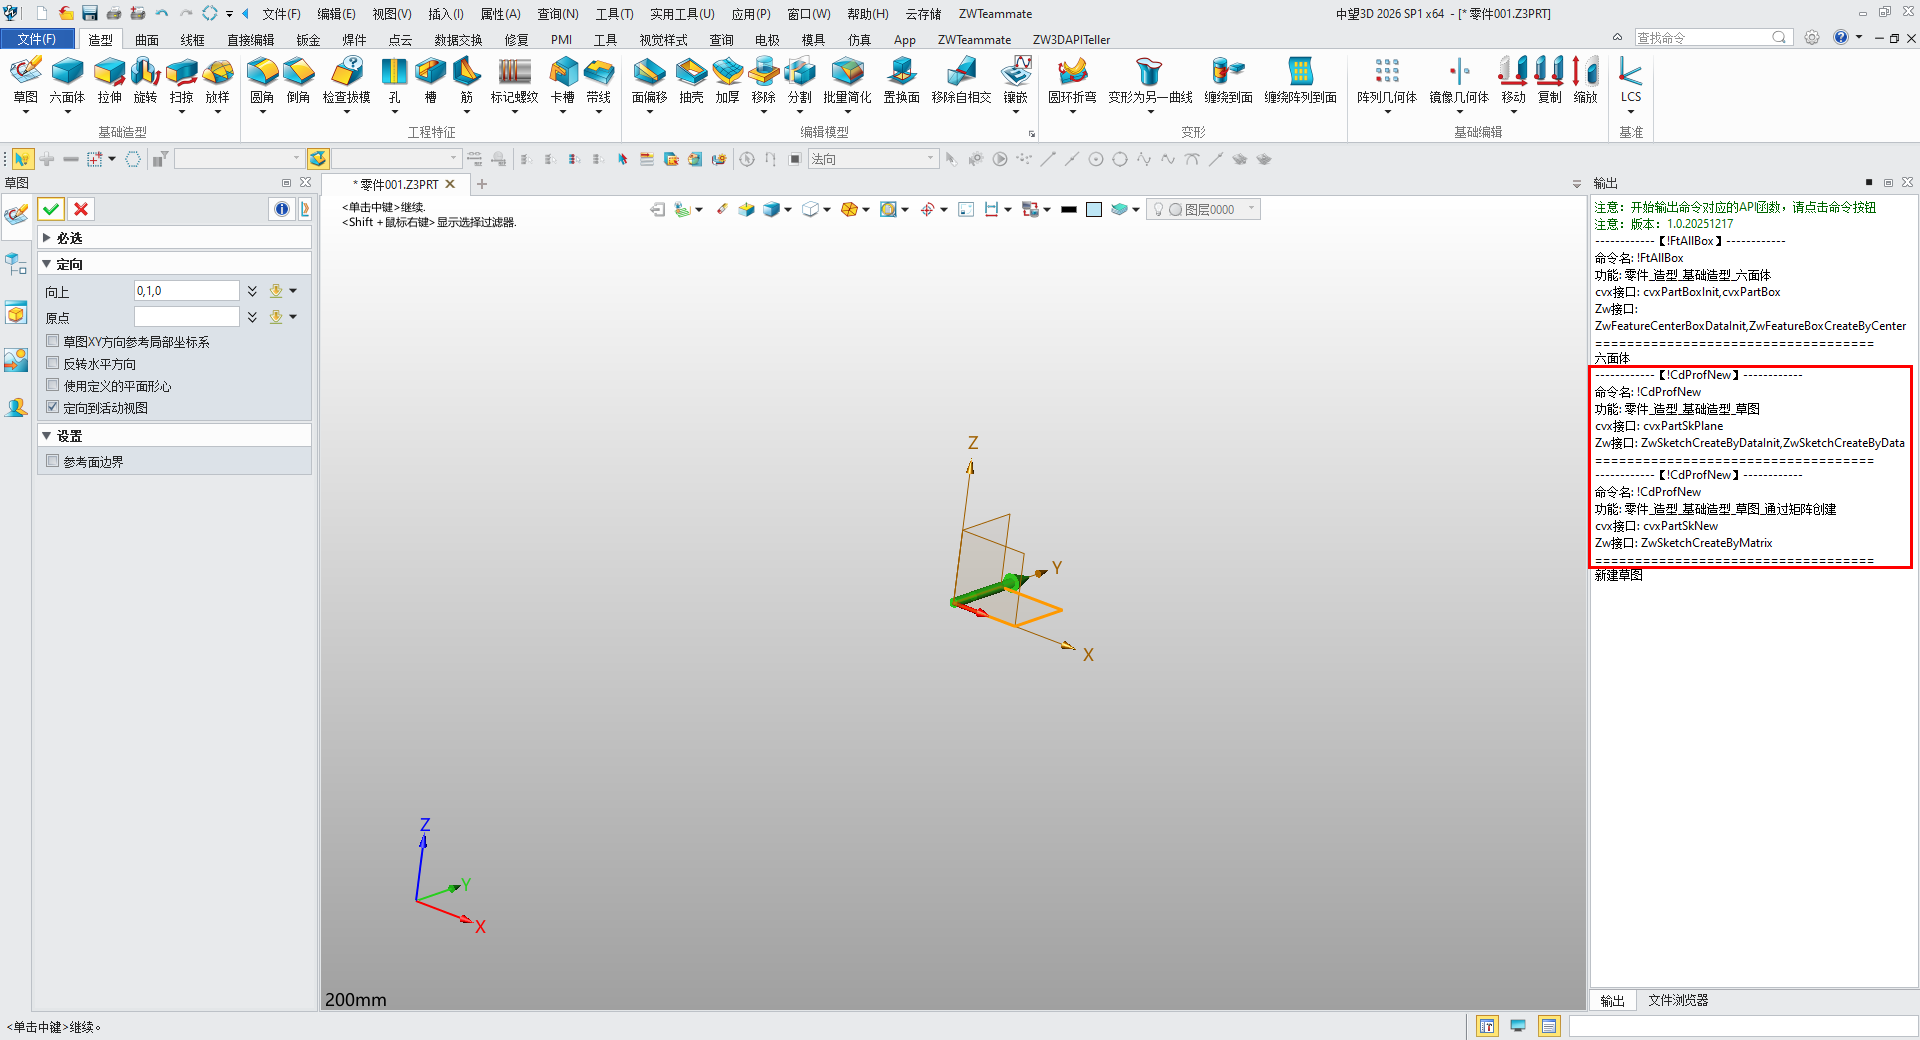Open the 视图(V) menu
1920x1040 pixels.
[391, 14]
